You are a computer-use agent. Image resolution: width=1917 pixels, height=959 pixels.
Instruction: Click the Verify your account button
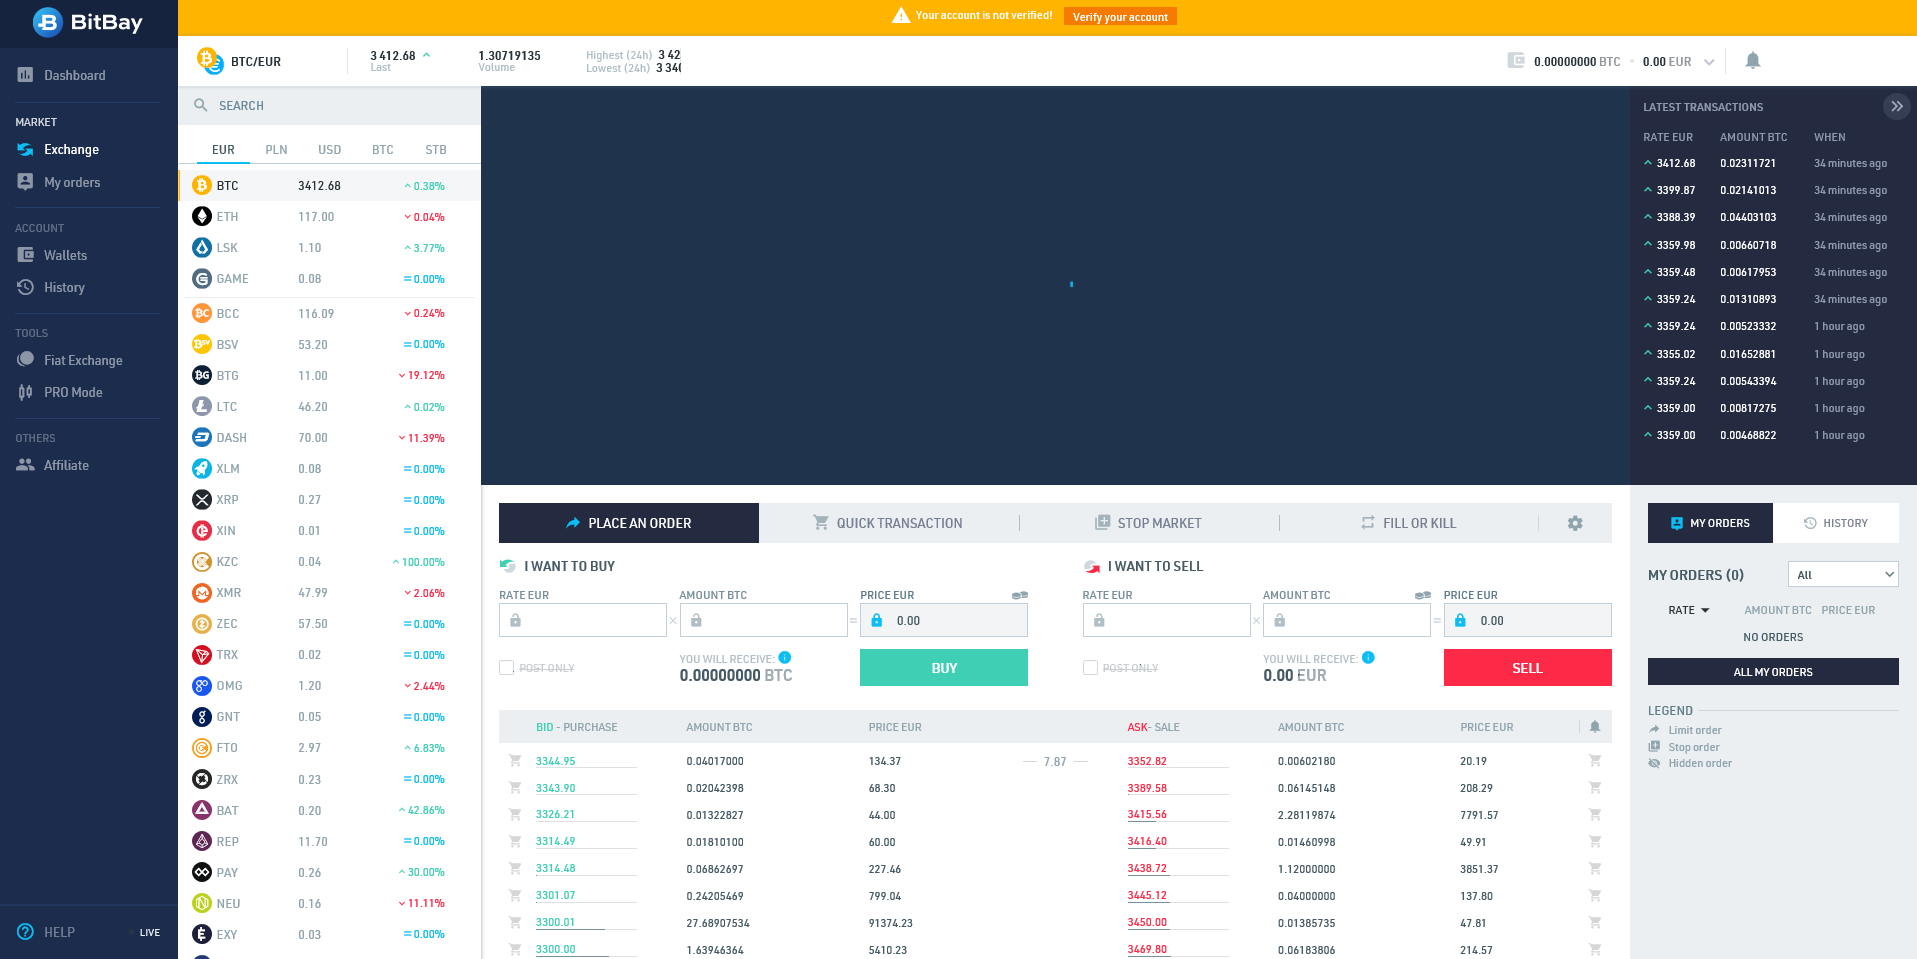[x=1120, y=16]
